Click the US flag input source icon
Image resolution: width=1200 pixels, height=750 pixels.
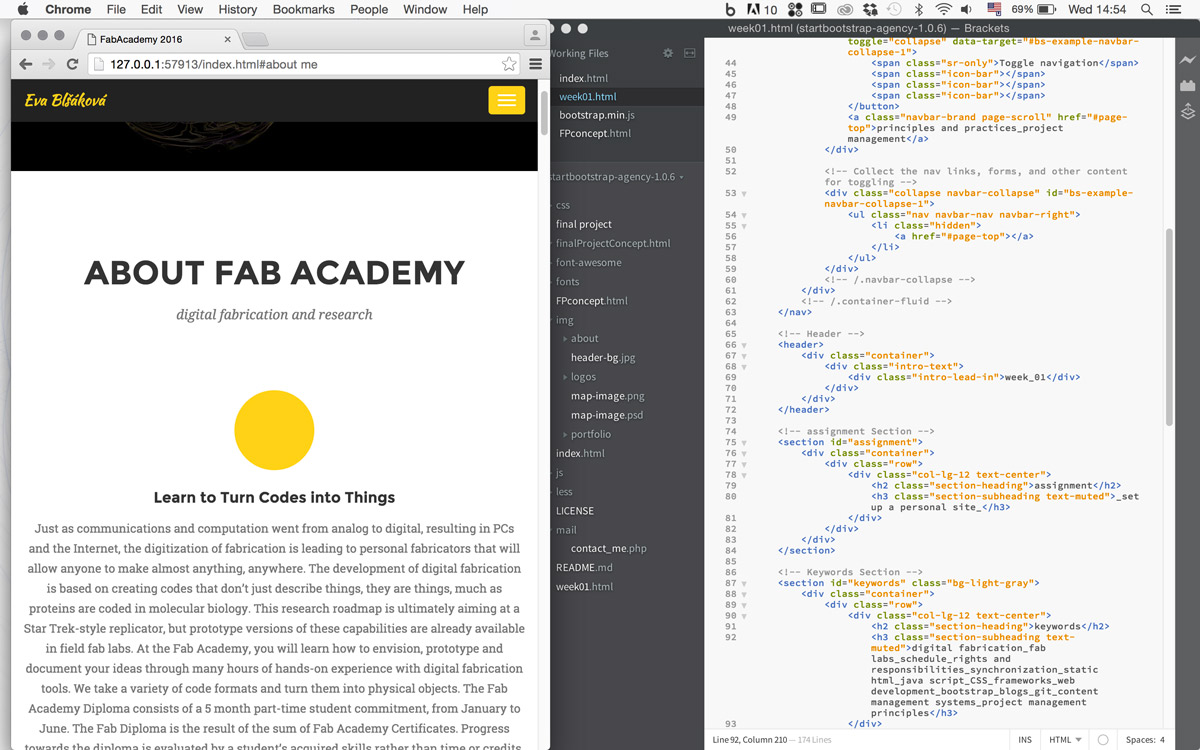995,9
